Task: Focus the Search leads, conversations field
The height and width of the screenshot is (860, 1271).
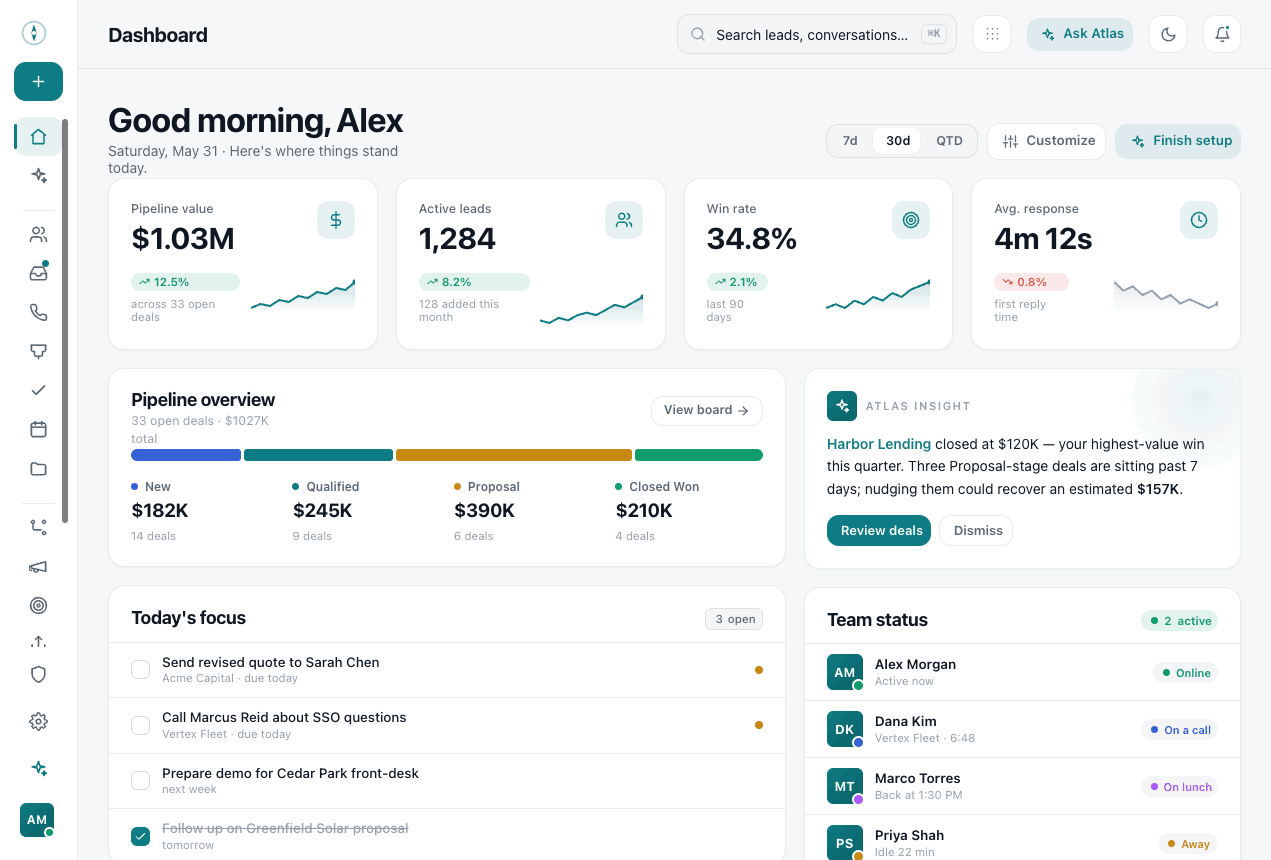Action: [x=817, y=34]
